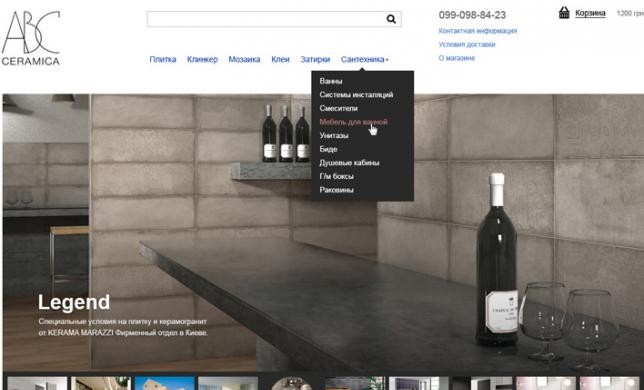This screenshot has height=390, width=644.
Task: Open the Условия доставки link
Action: (x=467, y=44)
